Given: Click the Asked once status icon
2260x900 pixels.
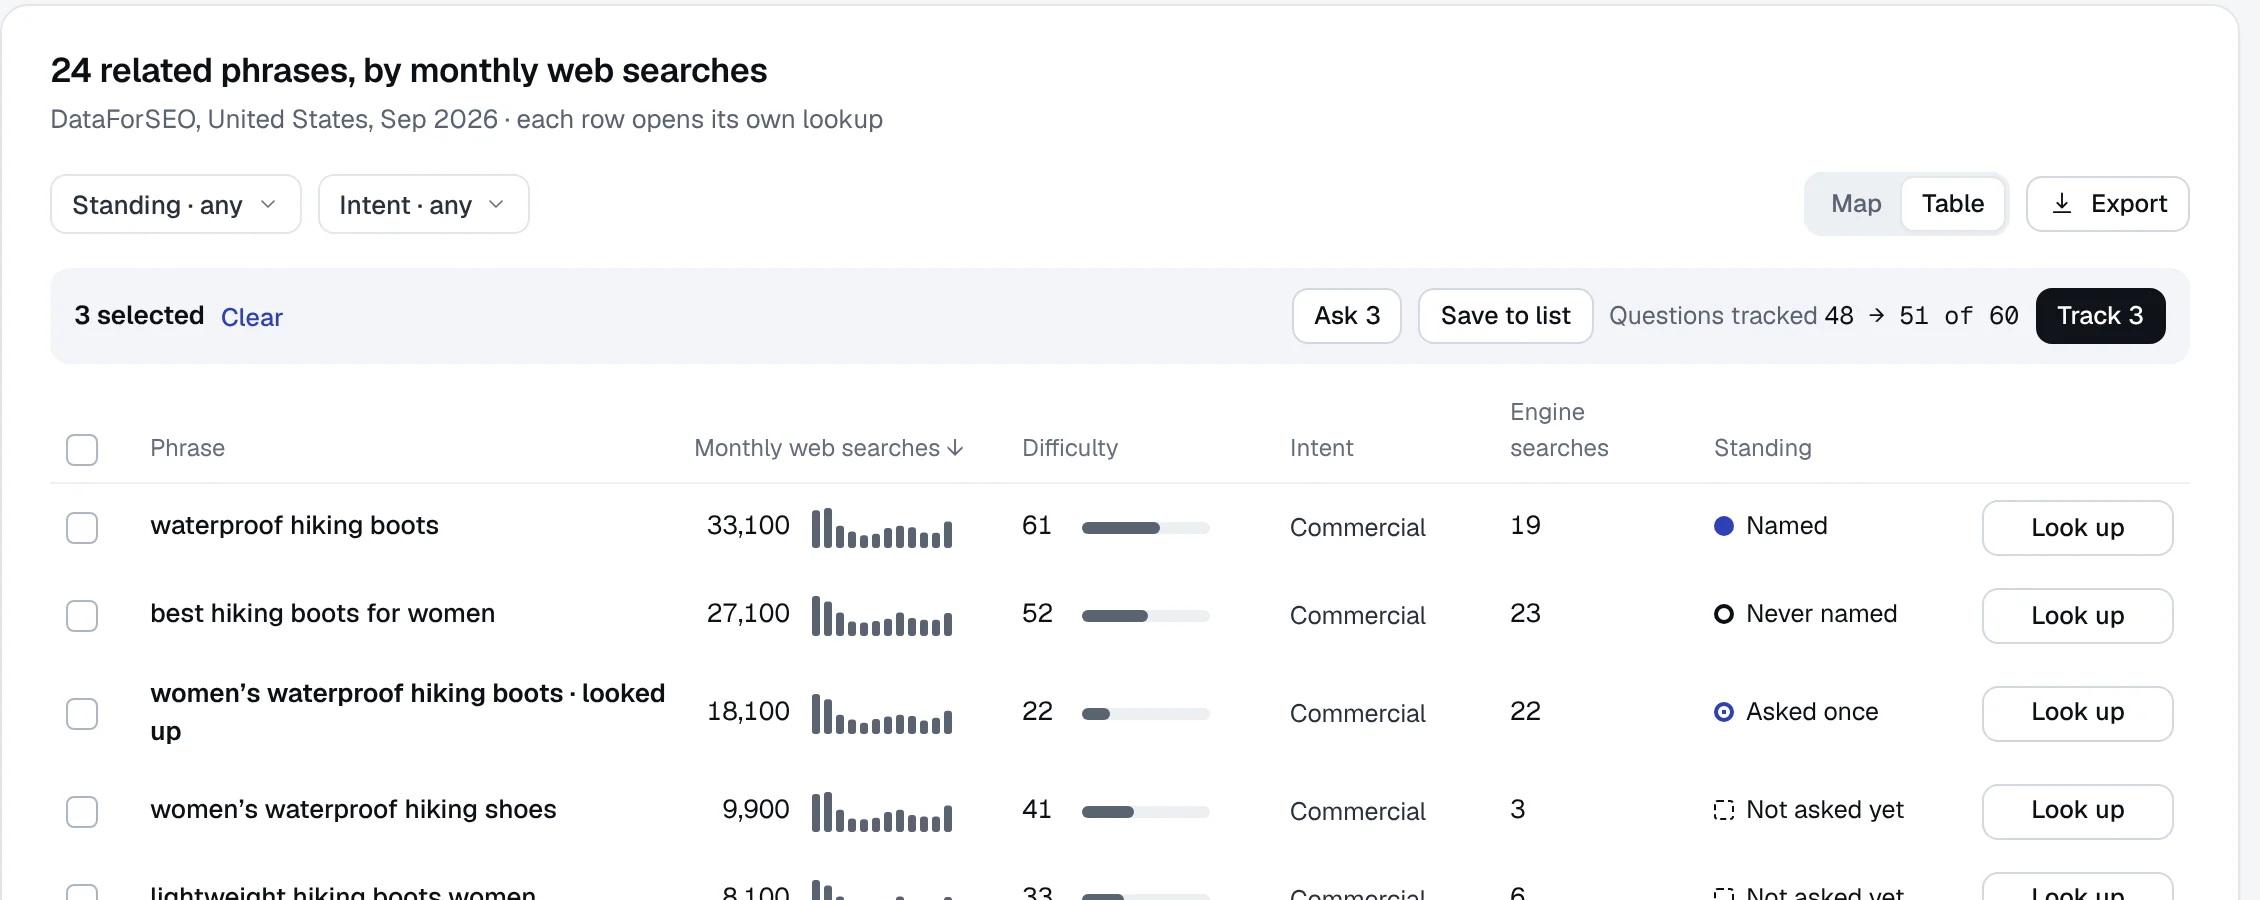Looking at the screenshot, I should coord(1723,712).
